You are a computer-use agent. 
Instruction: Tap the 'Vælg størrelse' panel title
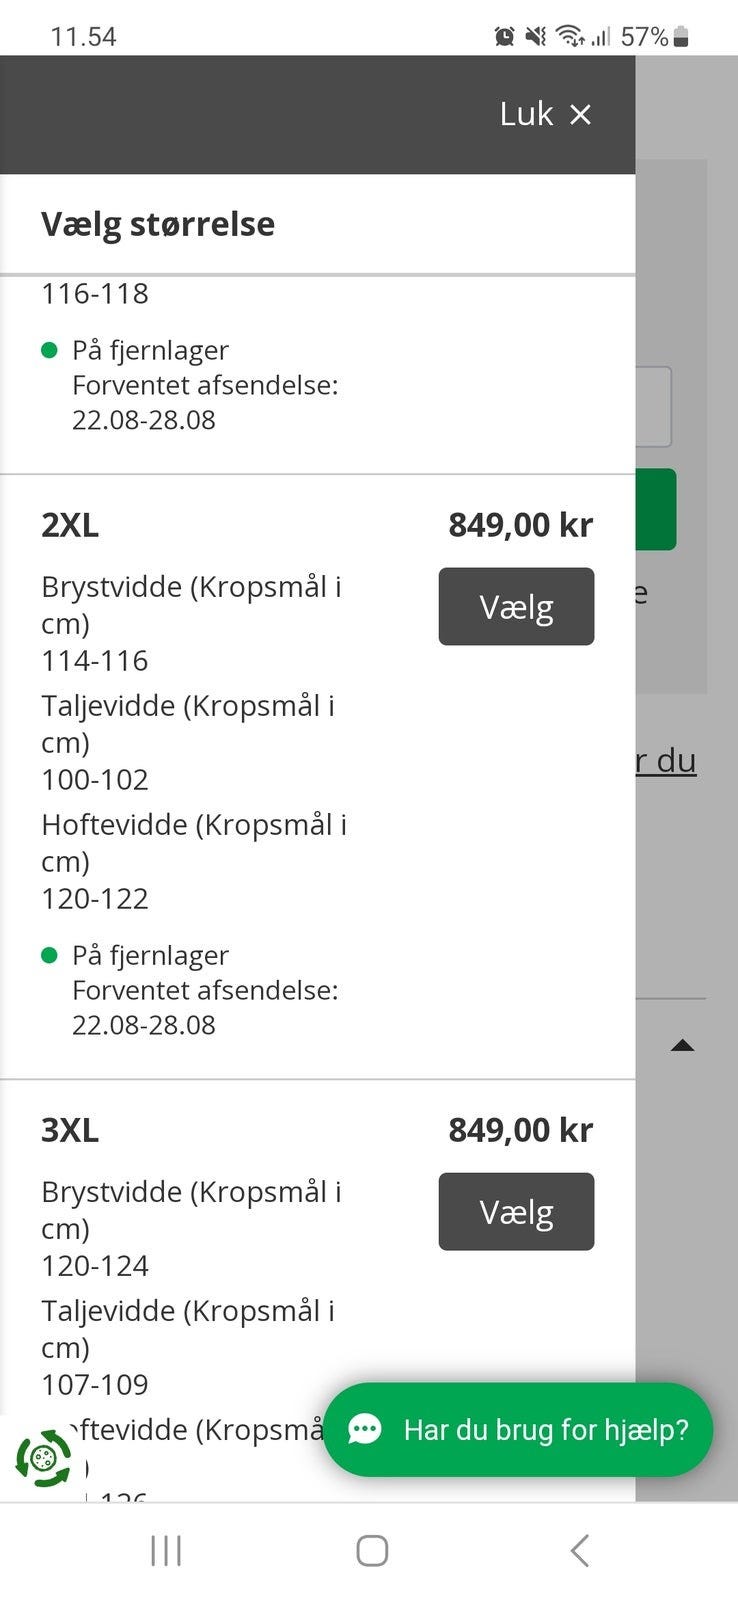(158, 224)
